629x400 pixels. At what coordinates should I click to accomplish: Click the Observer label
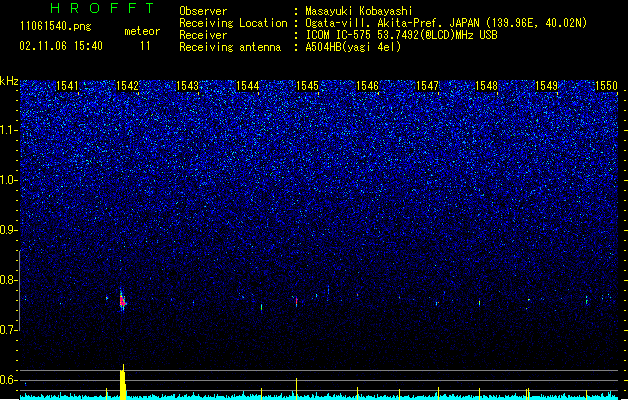click(x=203, y=11)
